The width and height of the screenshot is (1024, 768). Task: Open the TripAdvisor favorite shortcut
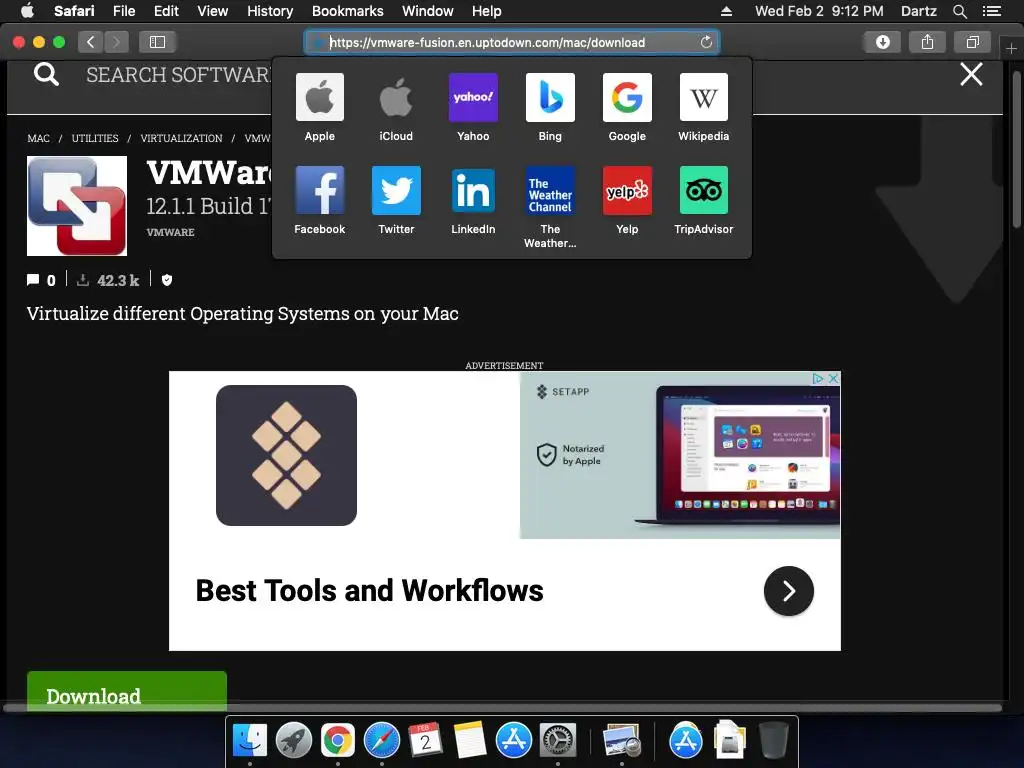tap(703, 200)
